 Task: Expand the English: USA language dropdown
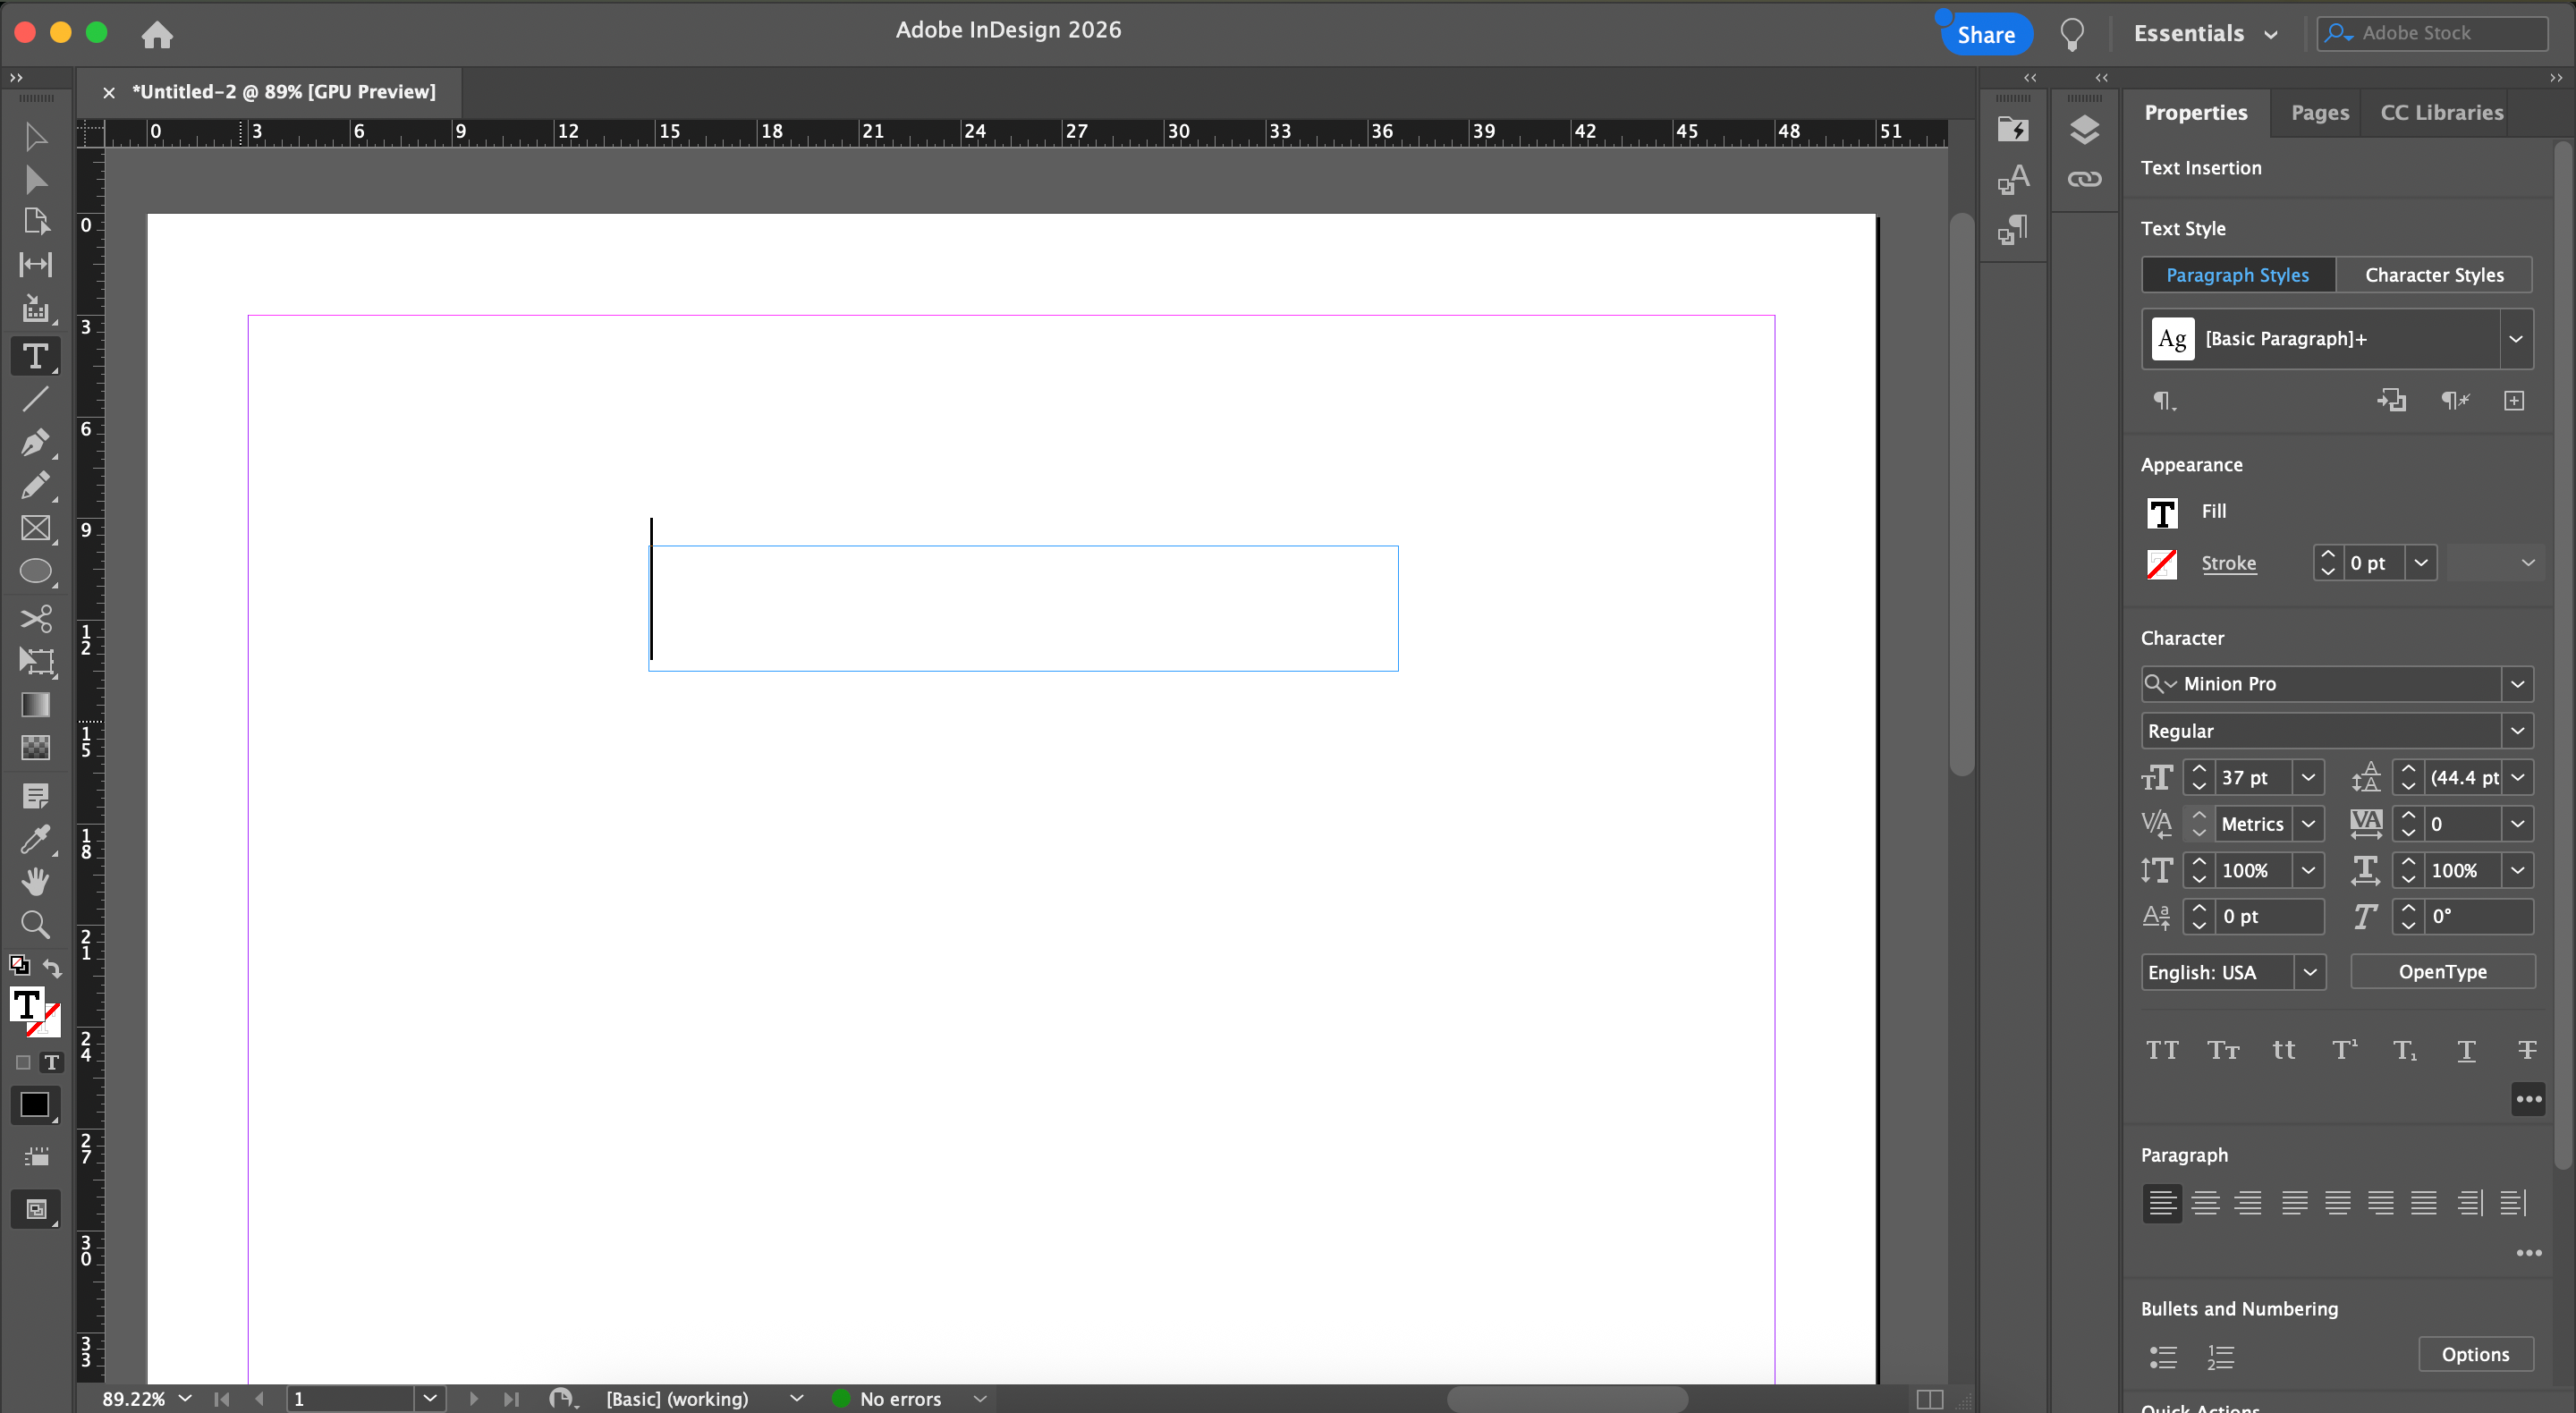(2309, 972)
